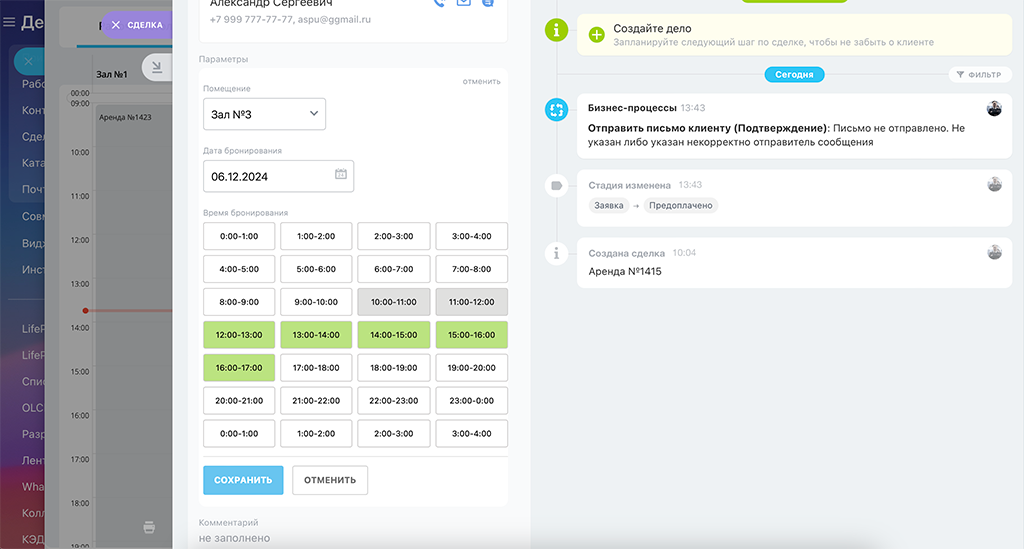The height and width of the screenshot is (549, 1024).
Task: Click the Сегодня date label in timeline
Action: click(794, 75)
